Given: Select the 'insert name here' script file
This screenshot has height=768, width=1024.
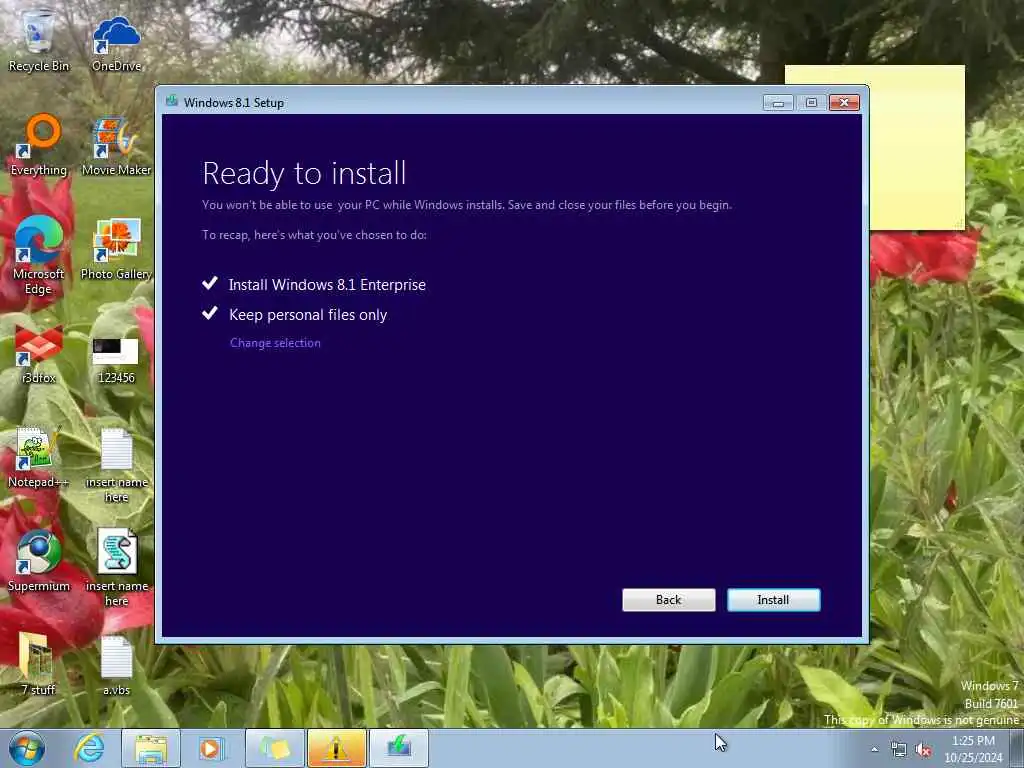Looking at the screenshot, I should (116, 567).
